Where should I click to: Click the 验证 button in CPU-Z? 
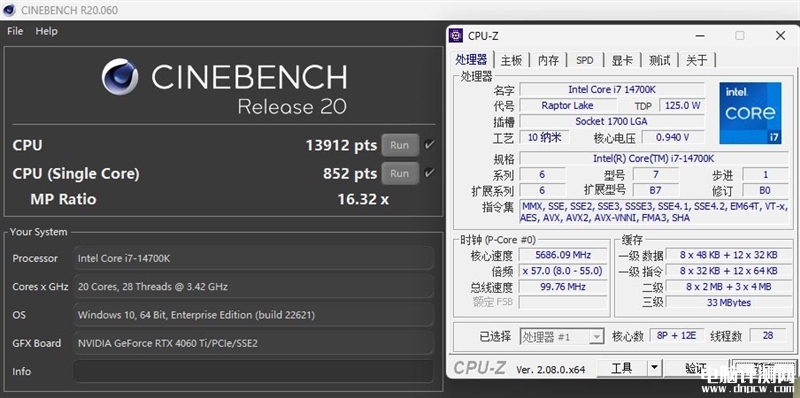(x=696, y=368)
